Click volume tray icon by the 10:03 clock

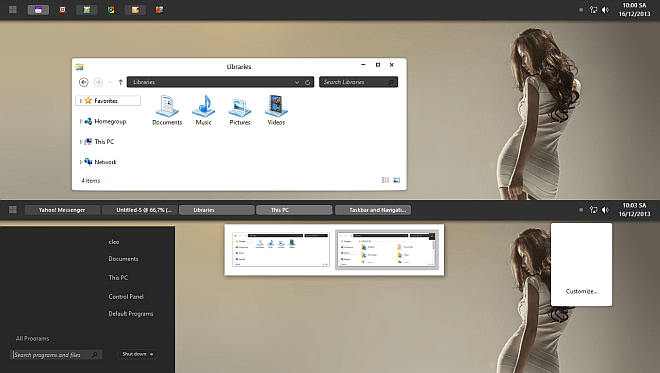(605, 210)
